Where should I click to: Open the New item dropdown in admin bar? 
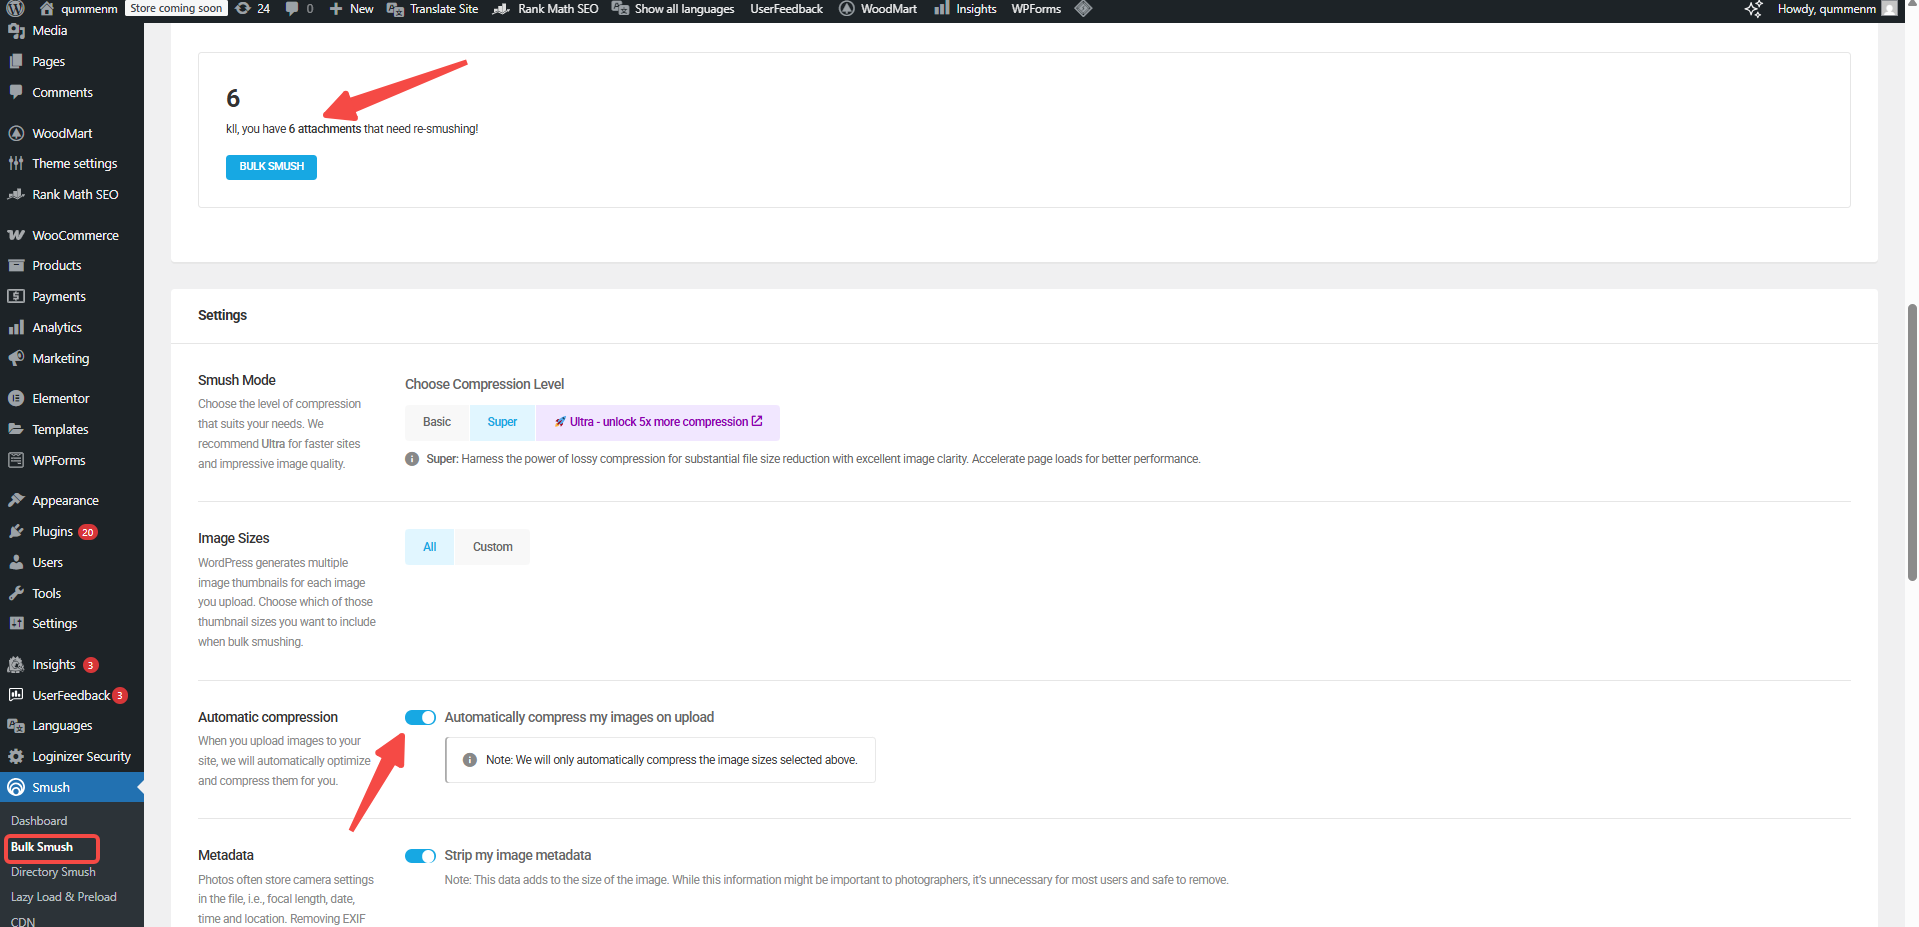point(350,9)
